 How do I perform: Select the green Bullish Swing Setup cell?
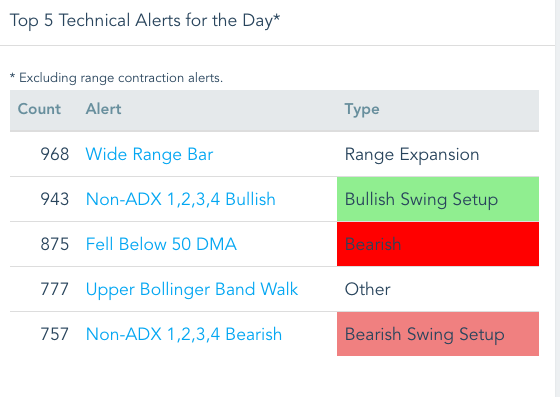438,199
